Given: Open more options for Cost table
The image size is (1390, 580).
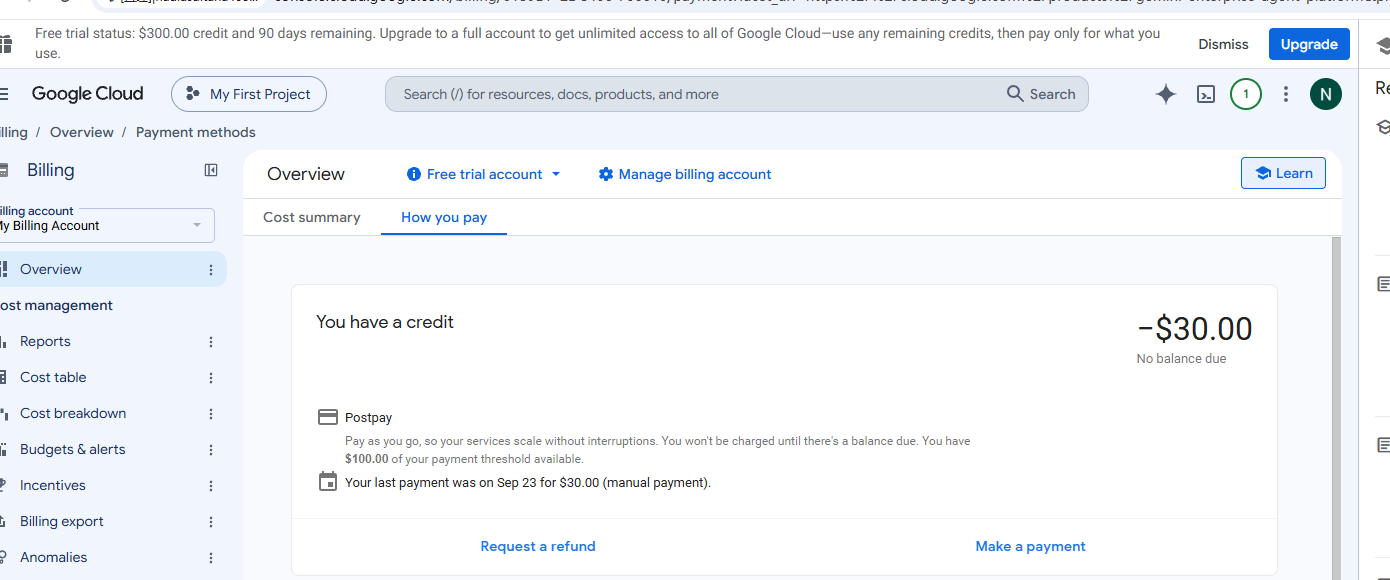Looking at the screenshot, I should pos(211,377).
